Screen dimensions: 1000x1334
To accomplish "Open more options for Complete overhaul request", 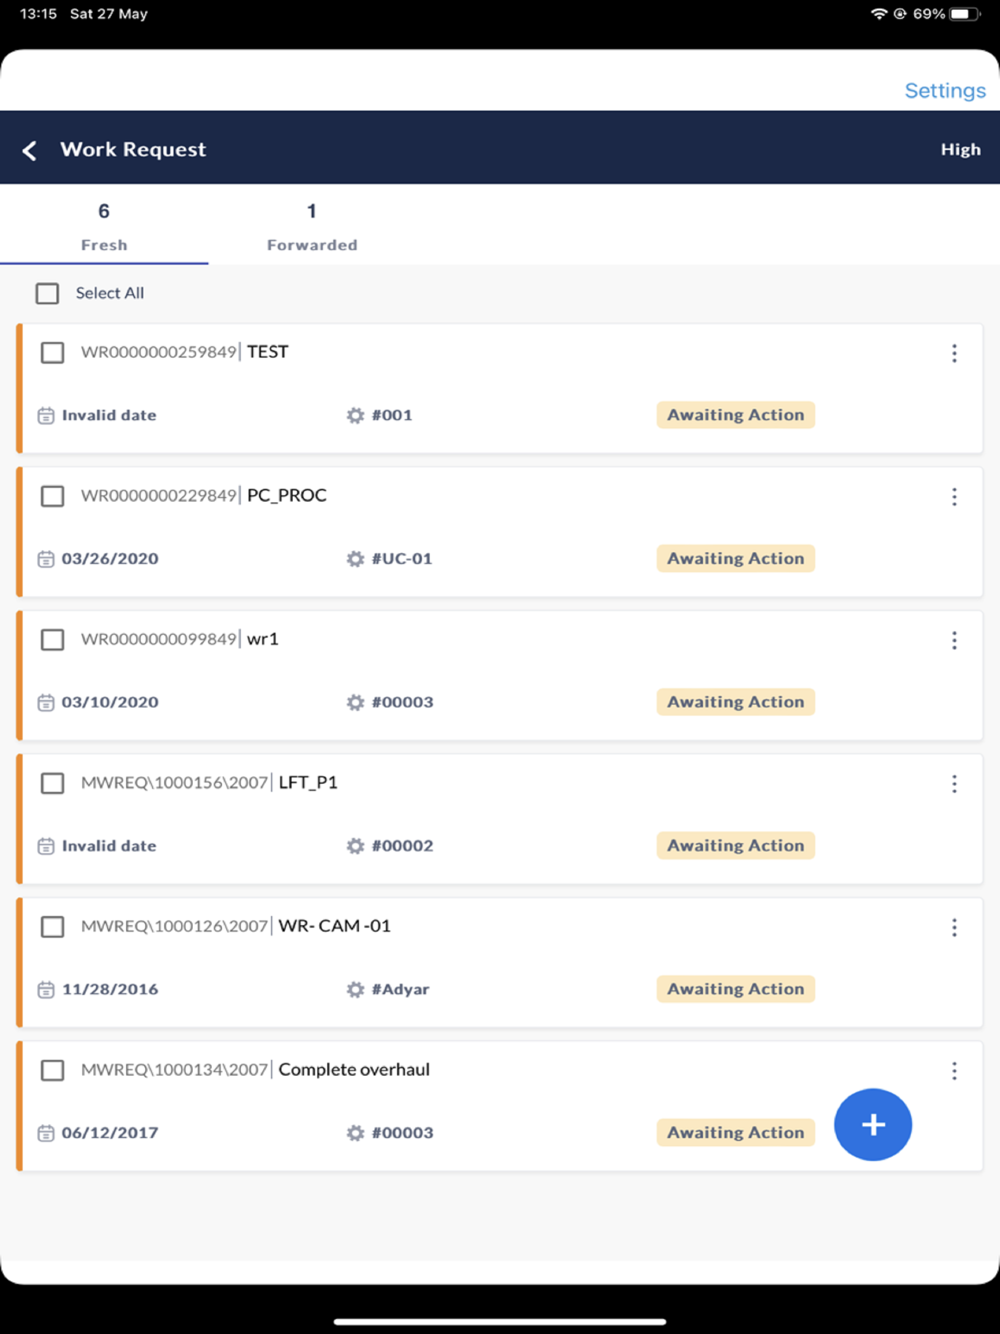I will click(954, 1071).
